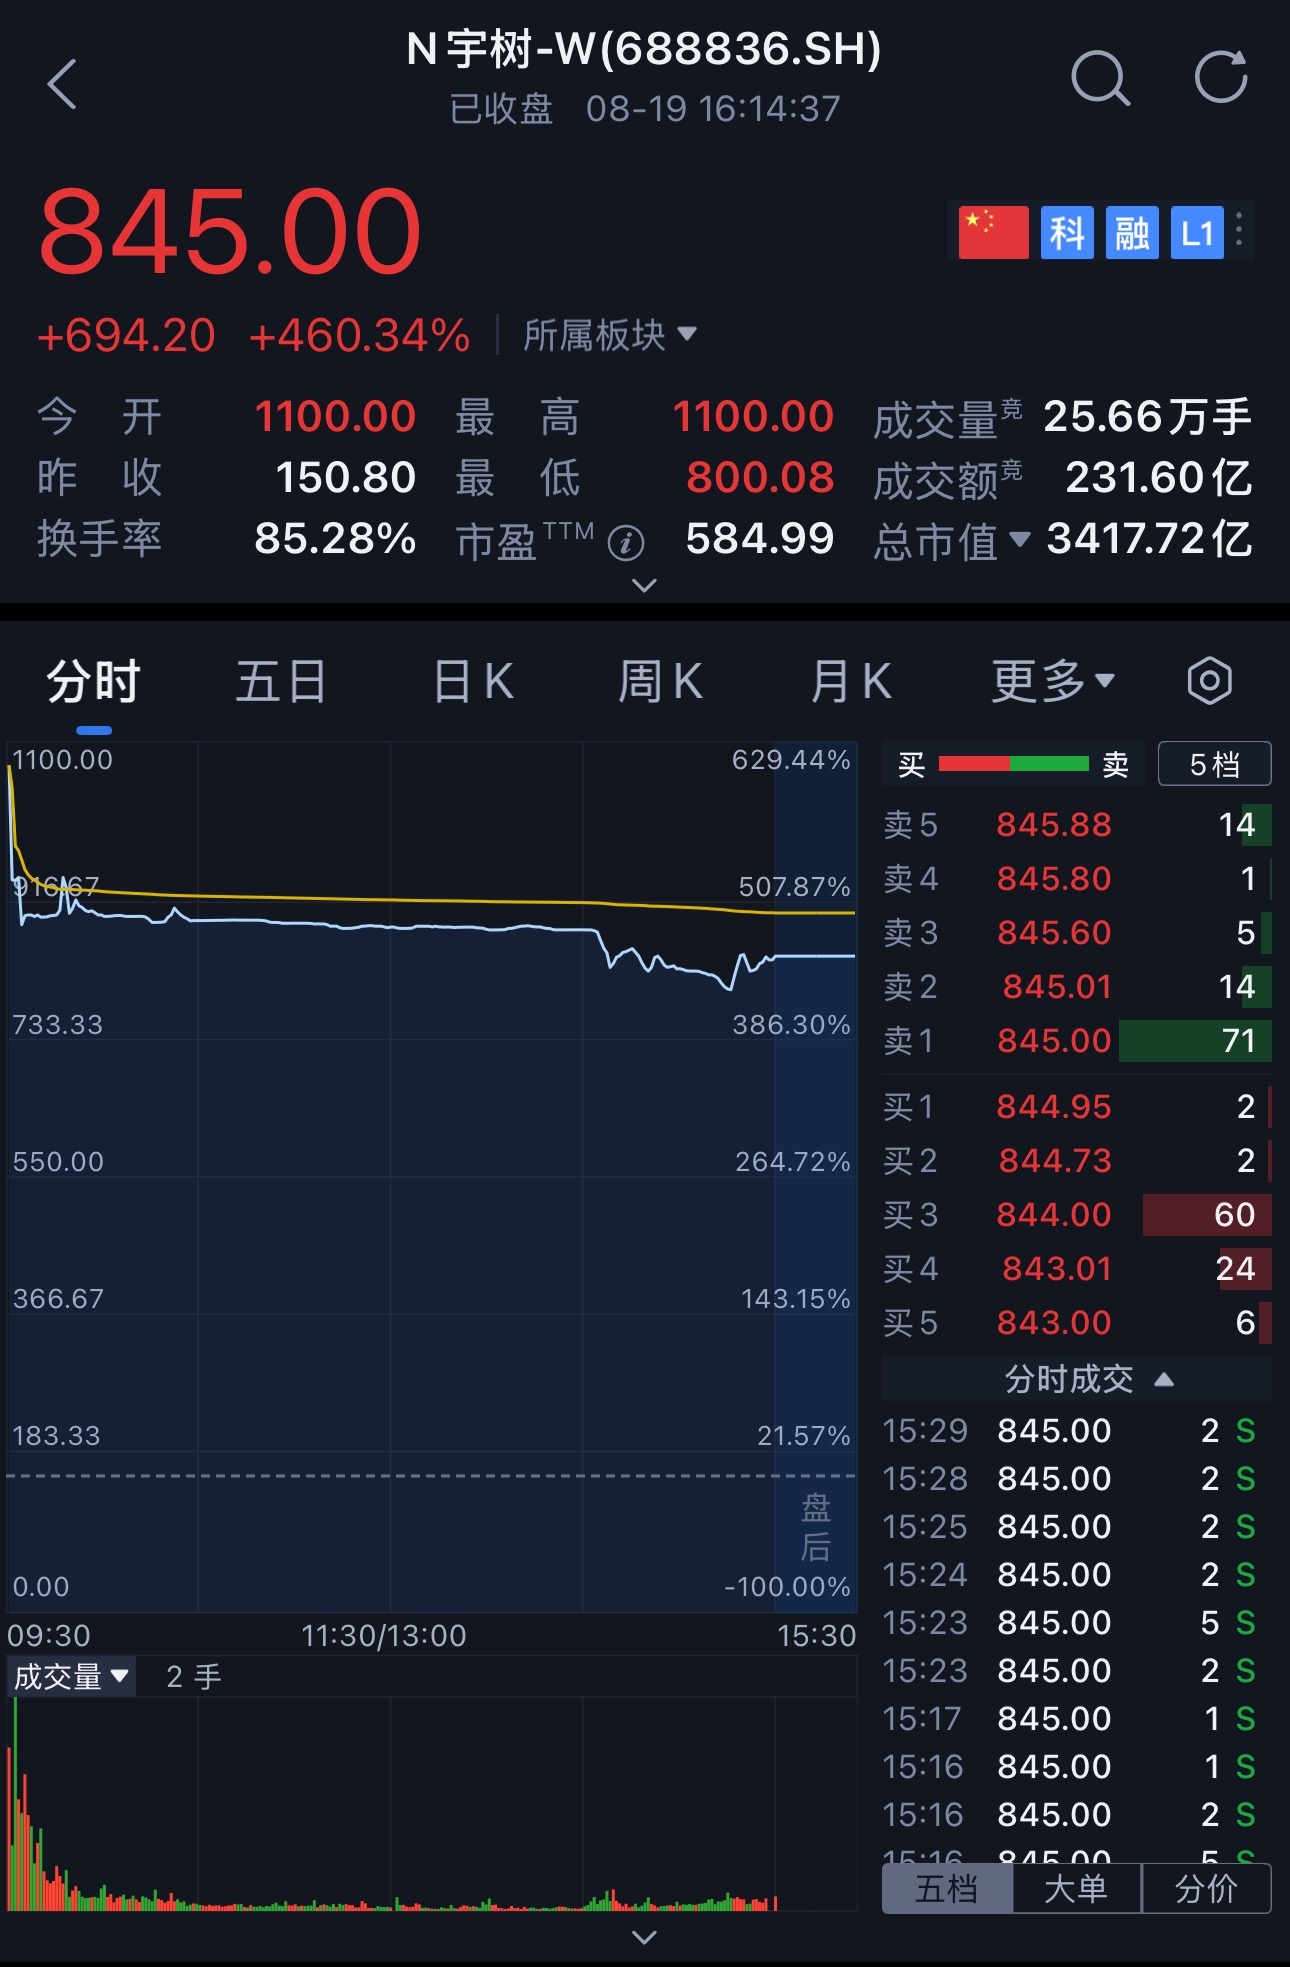Tap the 15:17 trade tick row
Image resolution: width=1290 pixels, height=1967 pixels.
tap(1069, 1718)
